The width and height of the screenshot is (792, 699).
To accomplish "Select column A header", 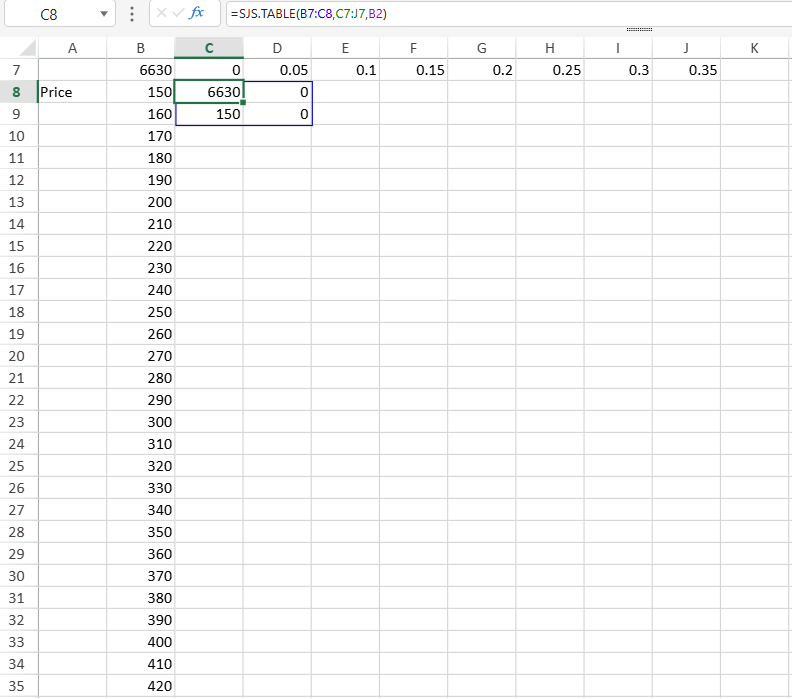I will point(72,48).
